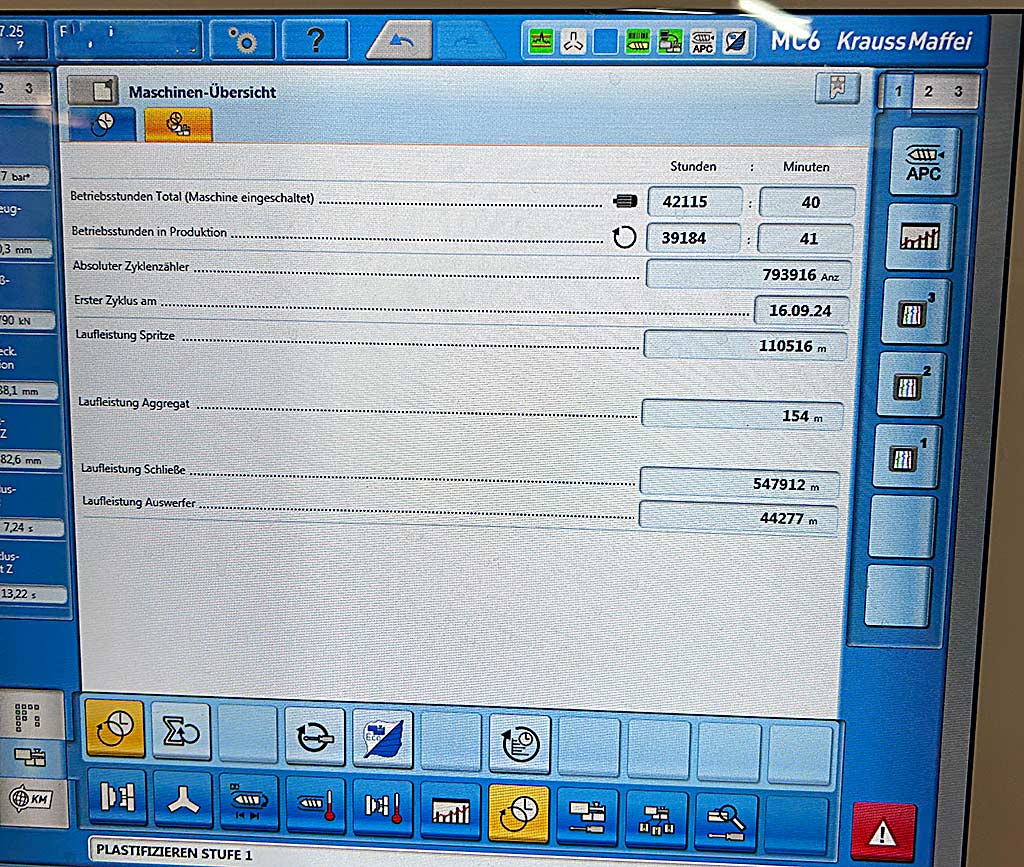The width and height of the screenshot is (1024, 867).
Task: Click the 82,6 mm value in the left panel
Action: (x=29, y=459)
